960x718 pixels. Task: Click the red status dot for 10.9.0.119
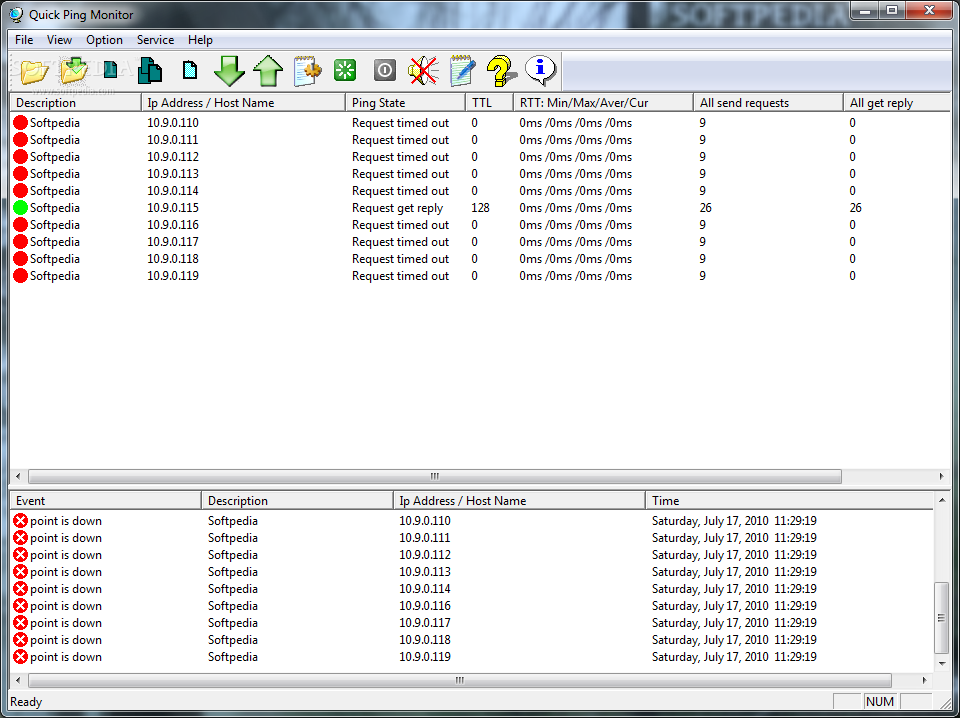21,275
